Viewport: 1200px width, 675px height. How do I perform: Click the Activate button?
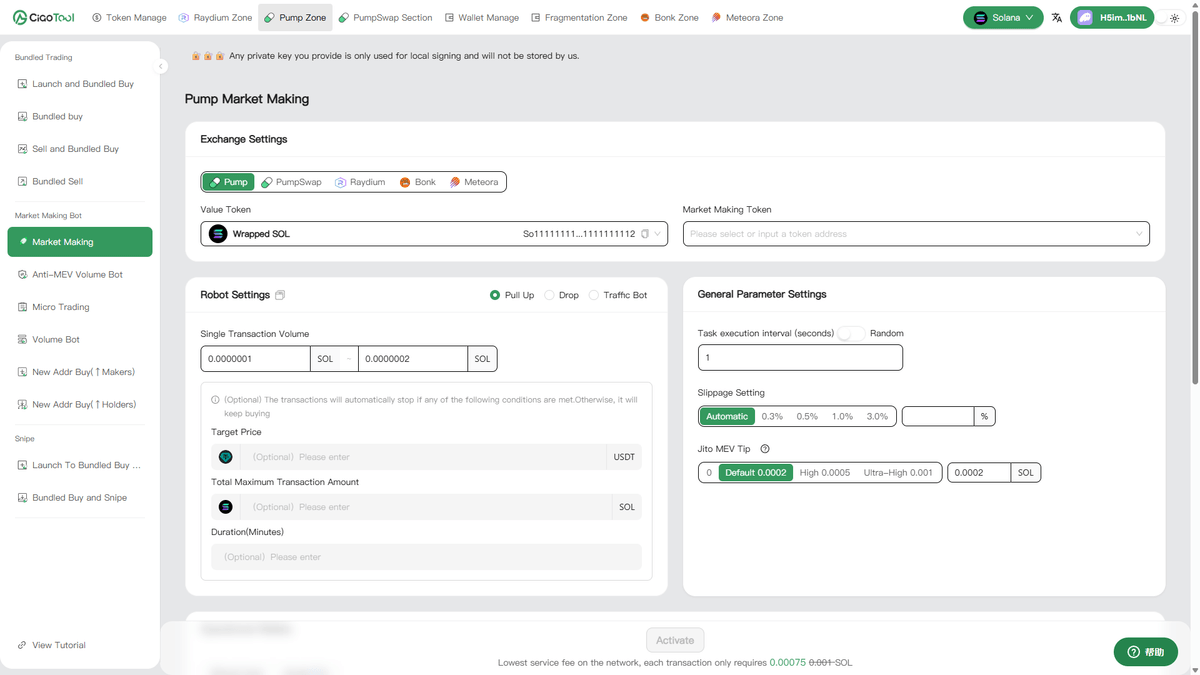pyautogui.click(x=675, y=640)
